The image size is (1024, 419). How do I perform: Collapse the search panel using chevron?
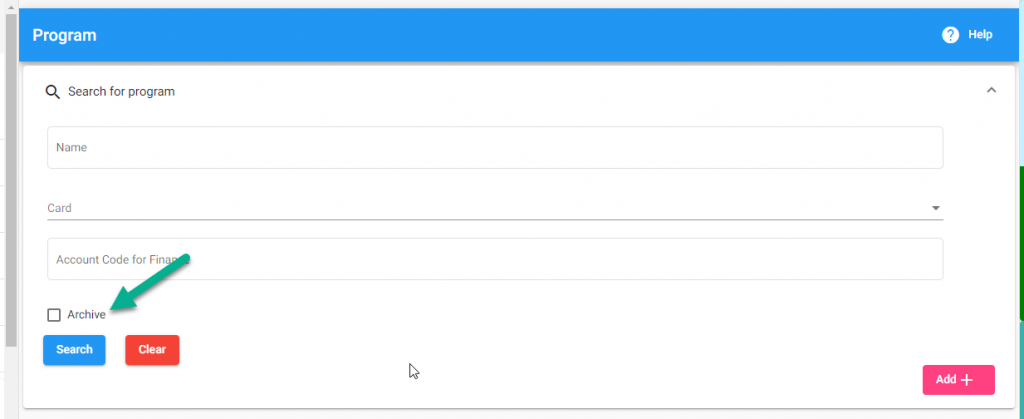pos(991,90)
